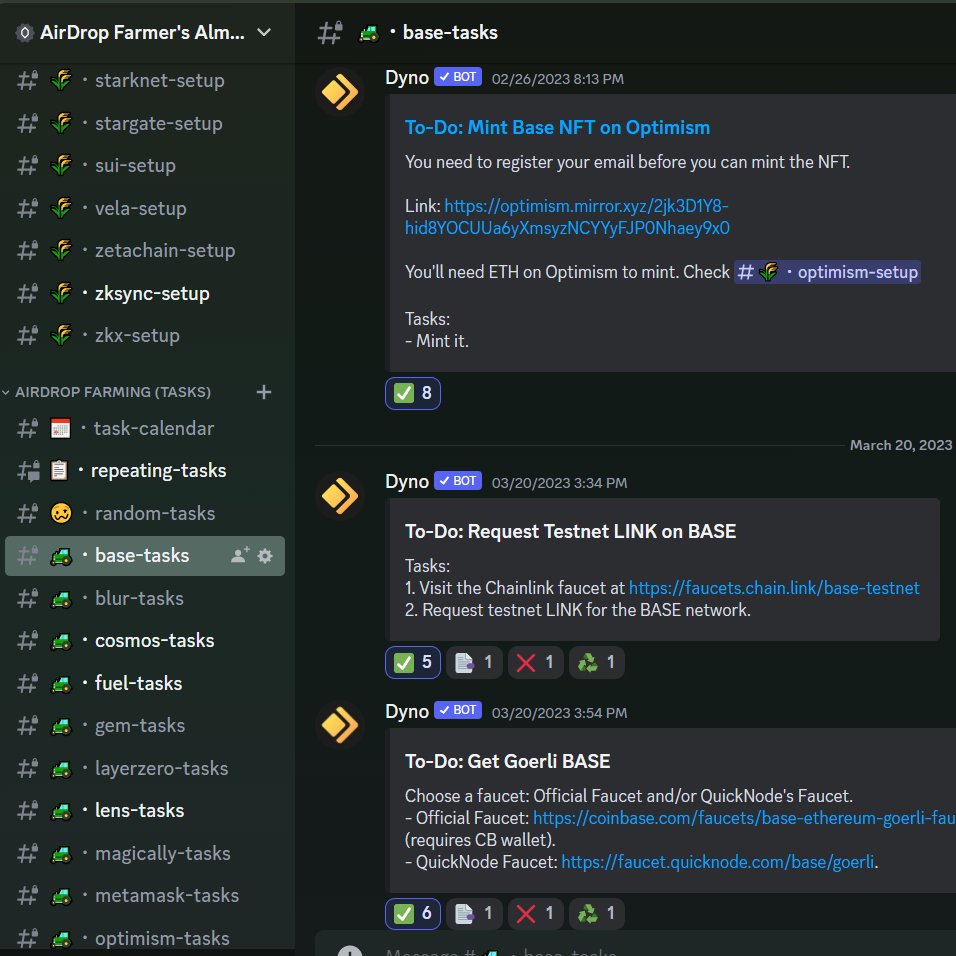Toggle recycle reaction on Request Testnet LINK message
956x956 pixels.
click(596, 662)
